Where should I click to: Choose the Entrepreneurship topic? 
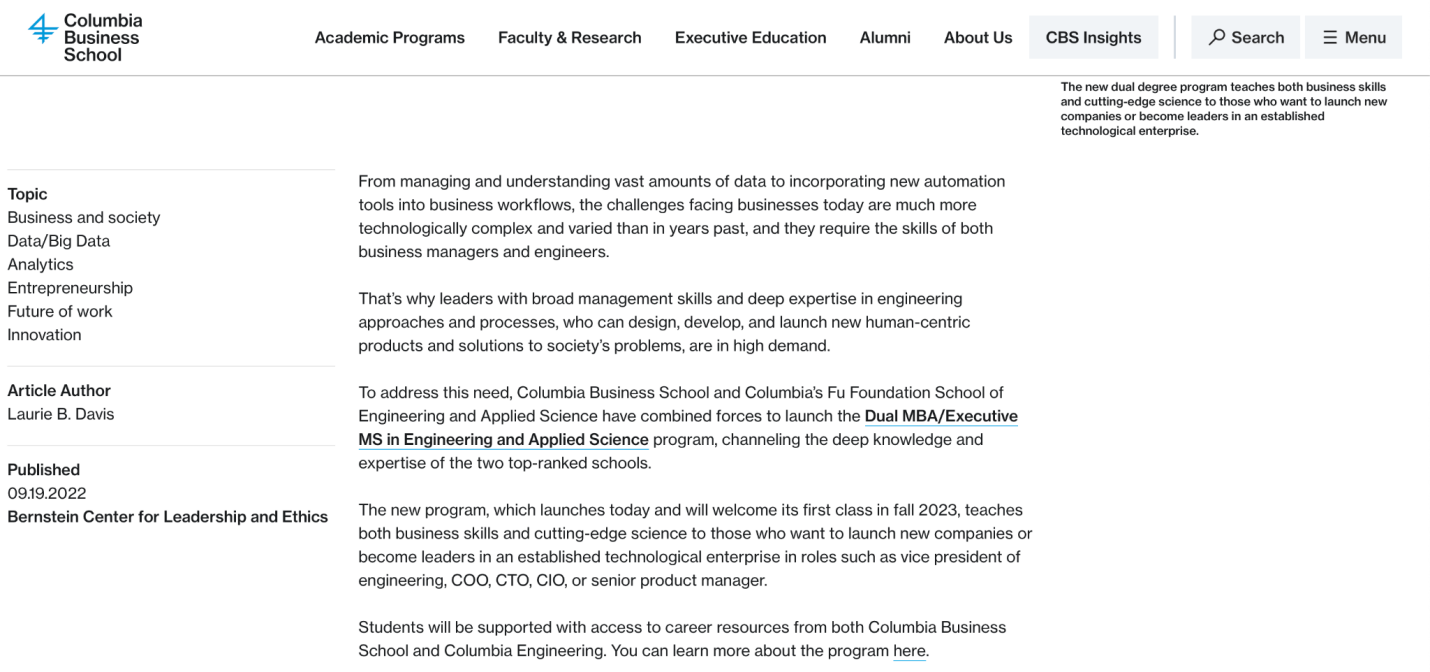coord(70,288)
